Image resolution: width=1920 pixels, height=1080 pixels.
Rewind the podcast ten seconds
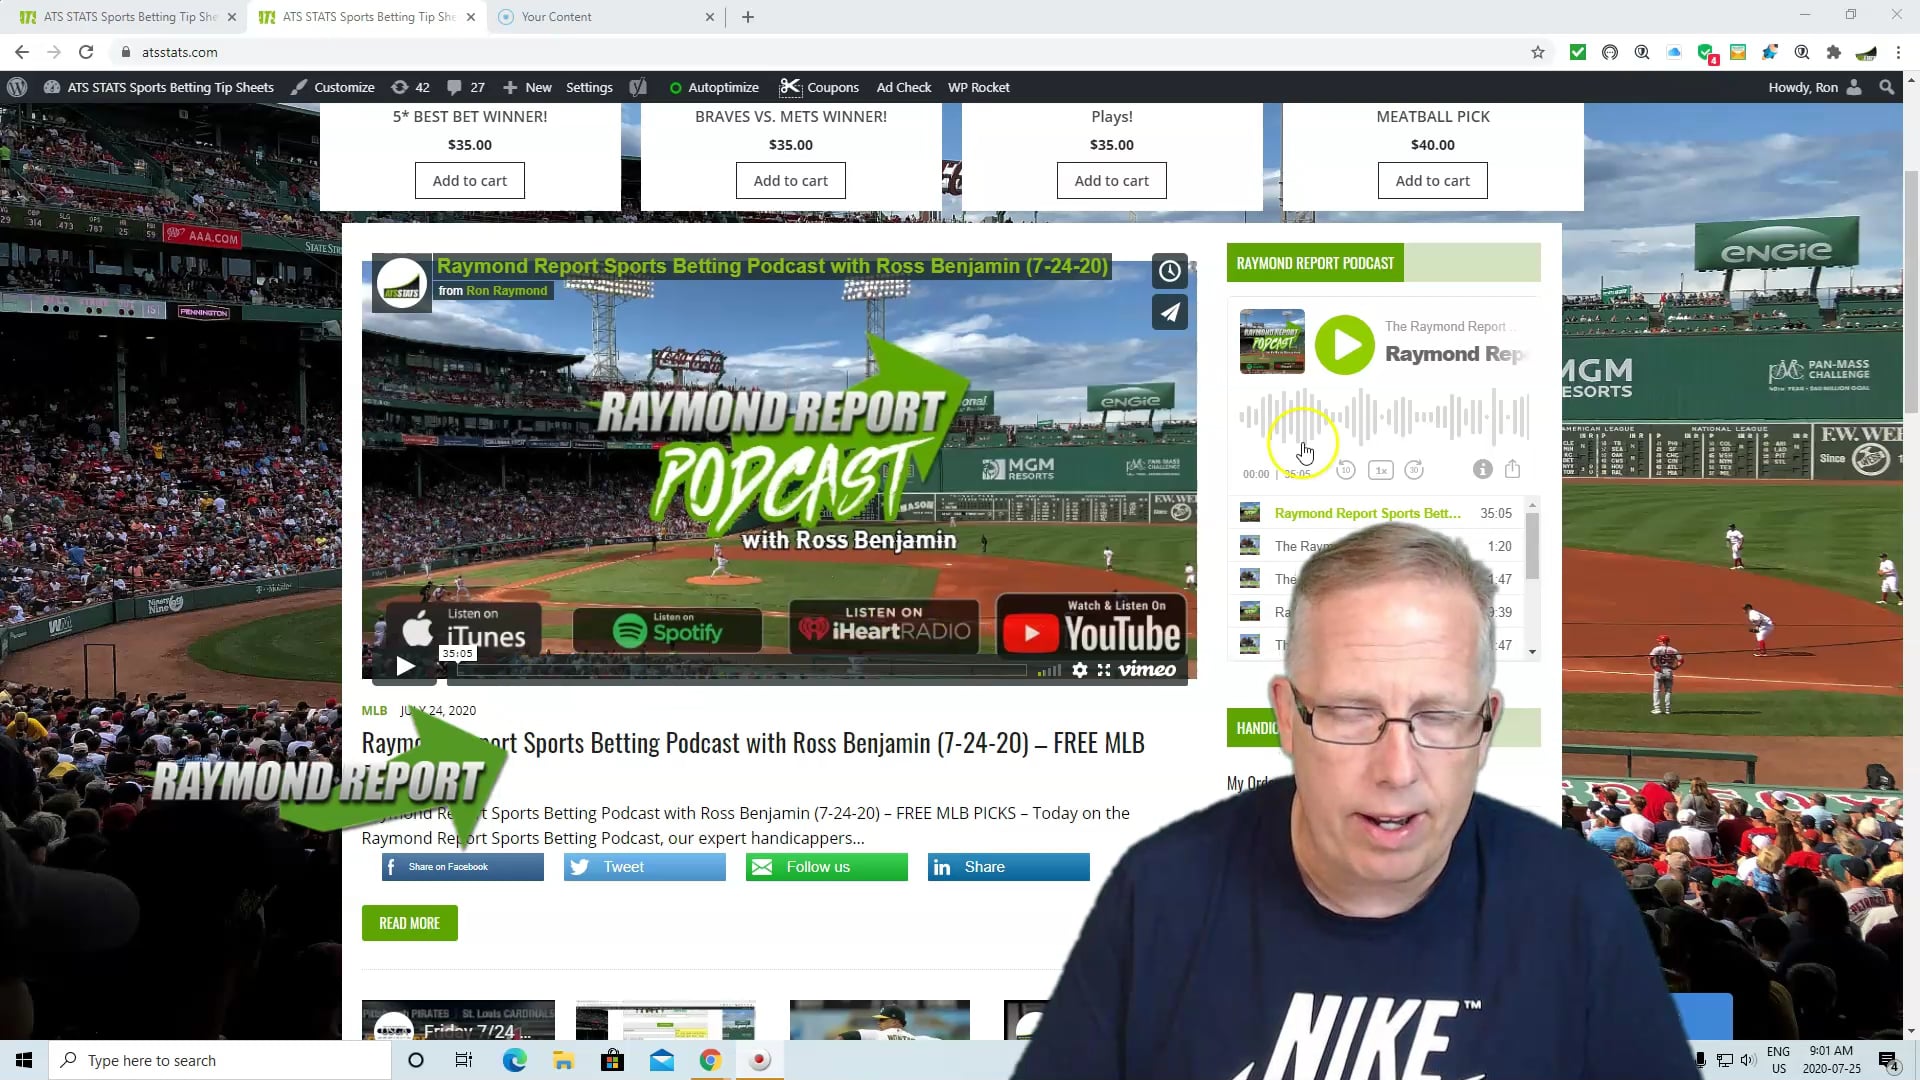(x=1346, y=470)
